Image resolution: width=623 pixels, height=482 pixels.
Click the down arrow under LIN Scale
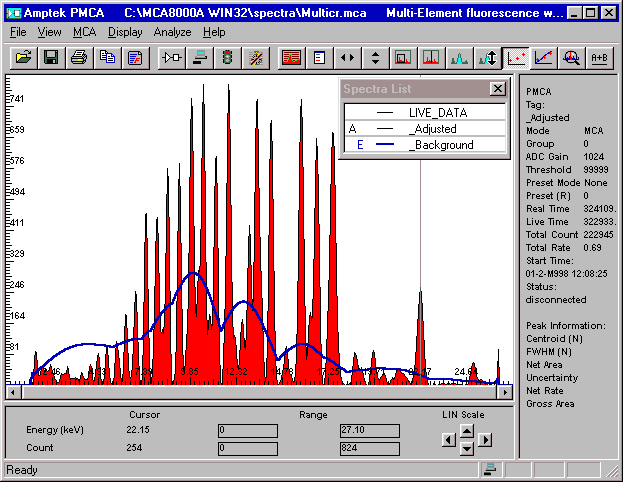click(467, 449)
